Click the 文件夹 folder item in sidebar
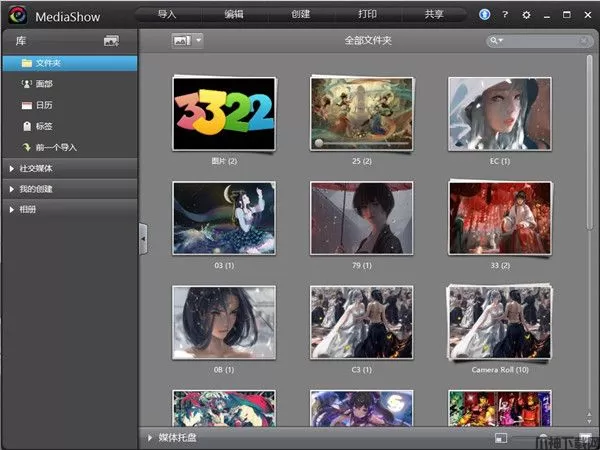600x450 pixels. [48, 63]
